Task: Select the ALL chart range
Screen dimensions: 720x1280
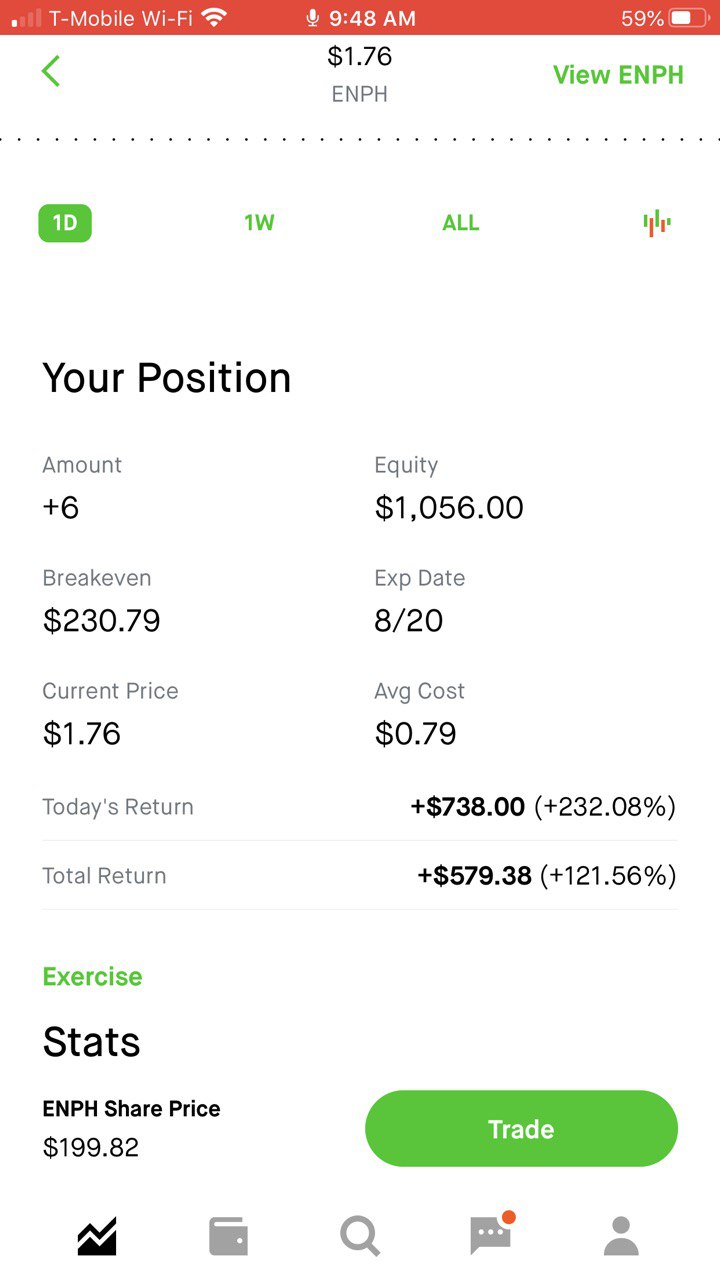Action: pyautogui.click(x=461, y=223)
